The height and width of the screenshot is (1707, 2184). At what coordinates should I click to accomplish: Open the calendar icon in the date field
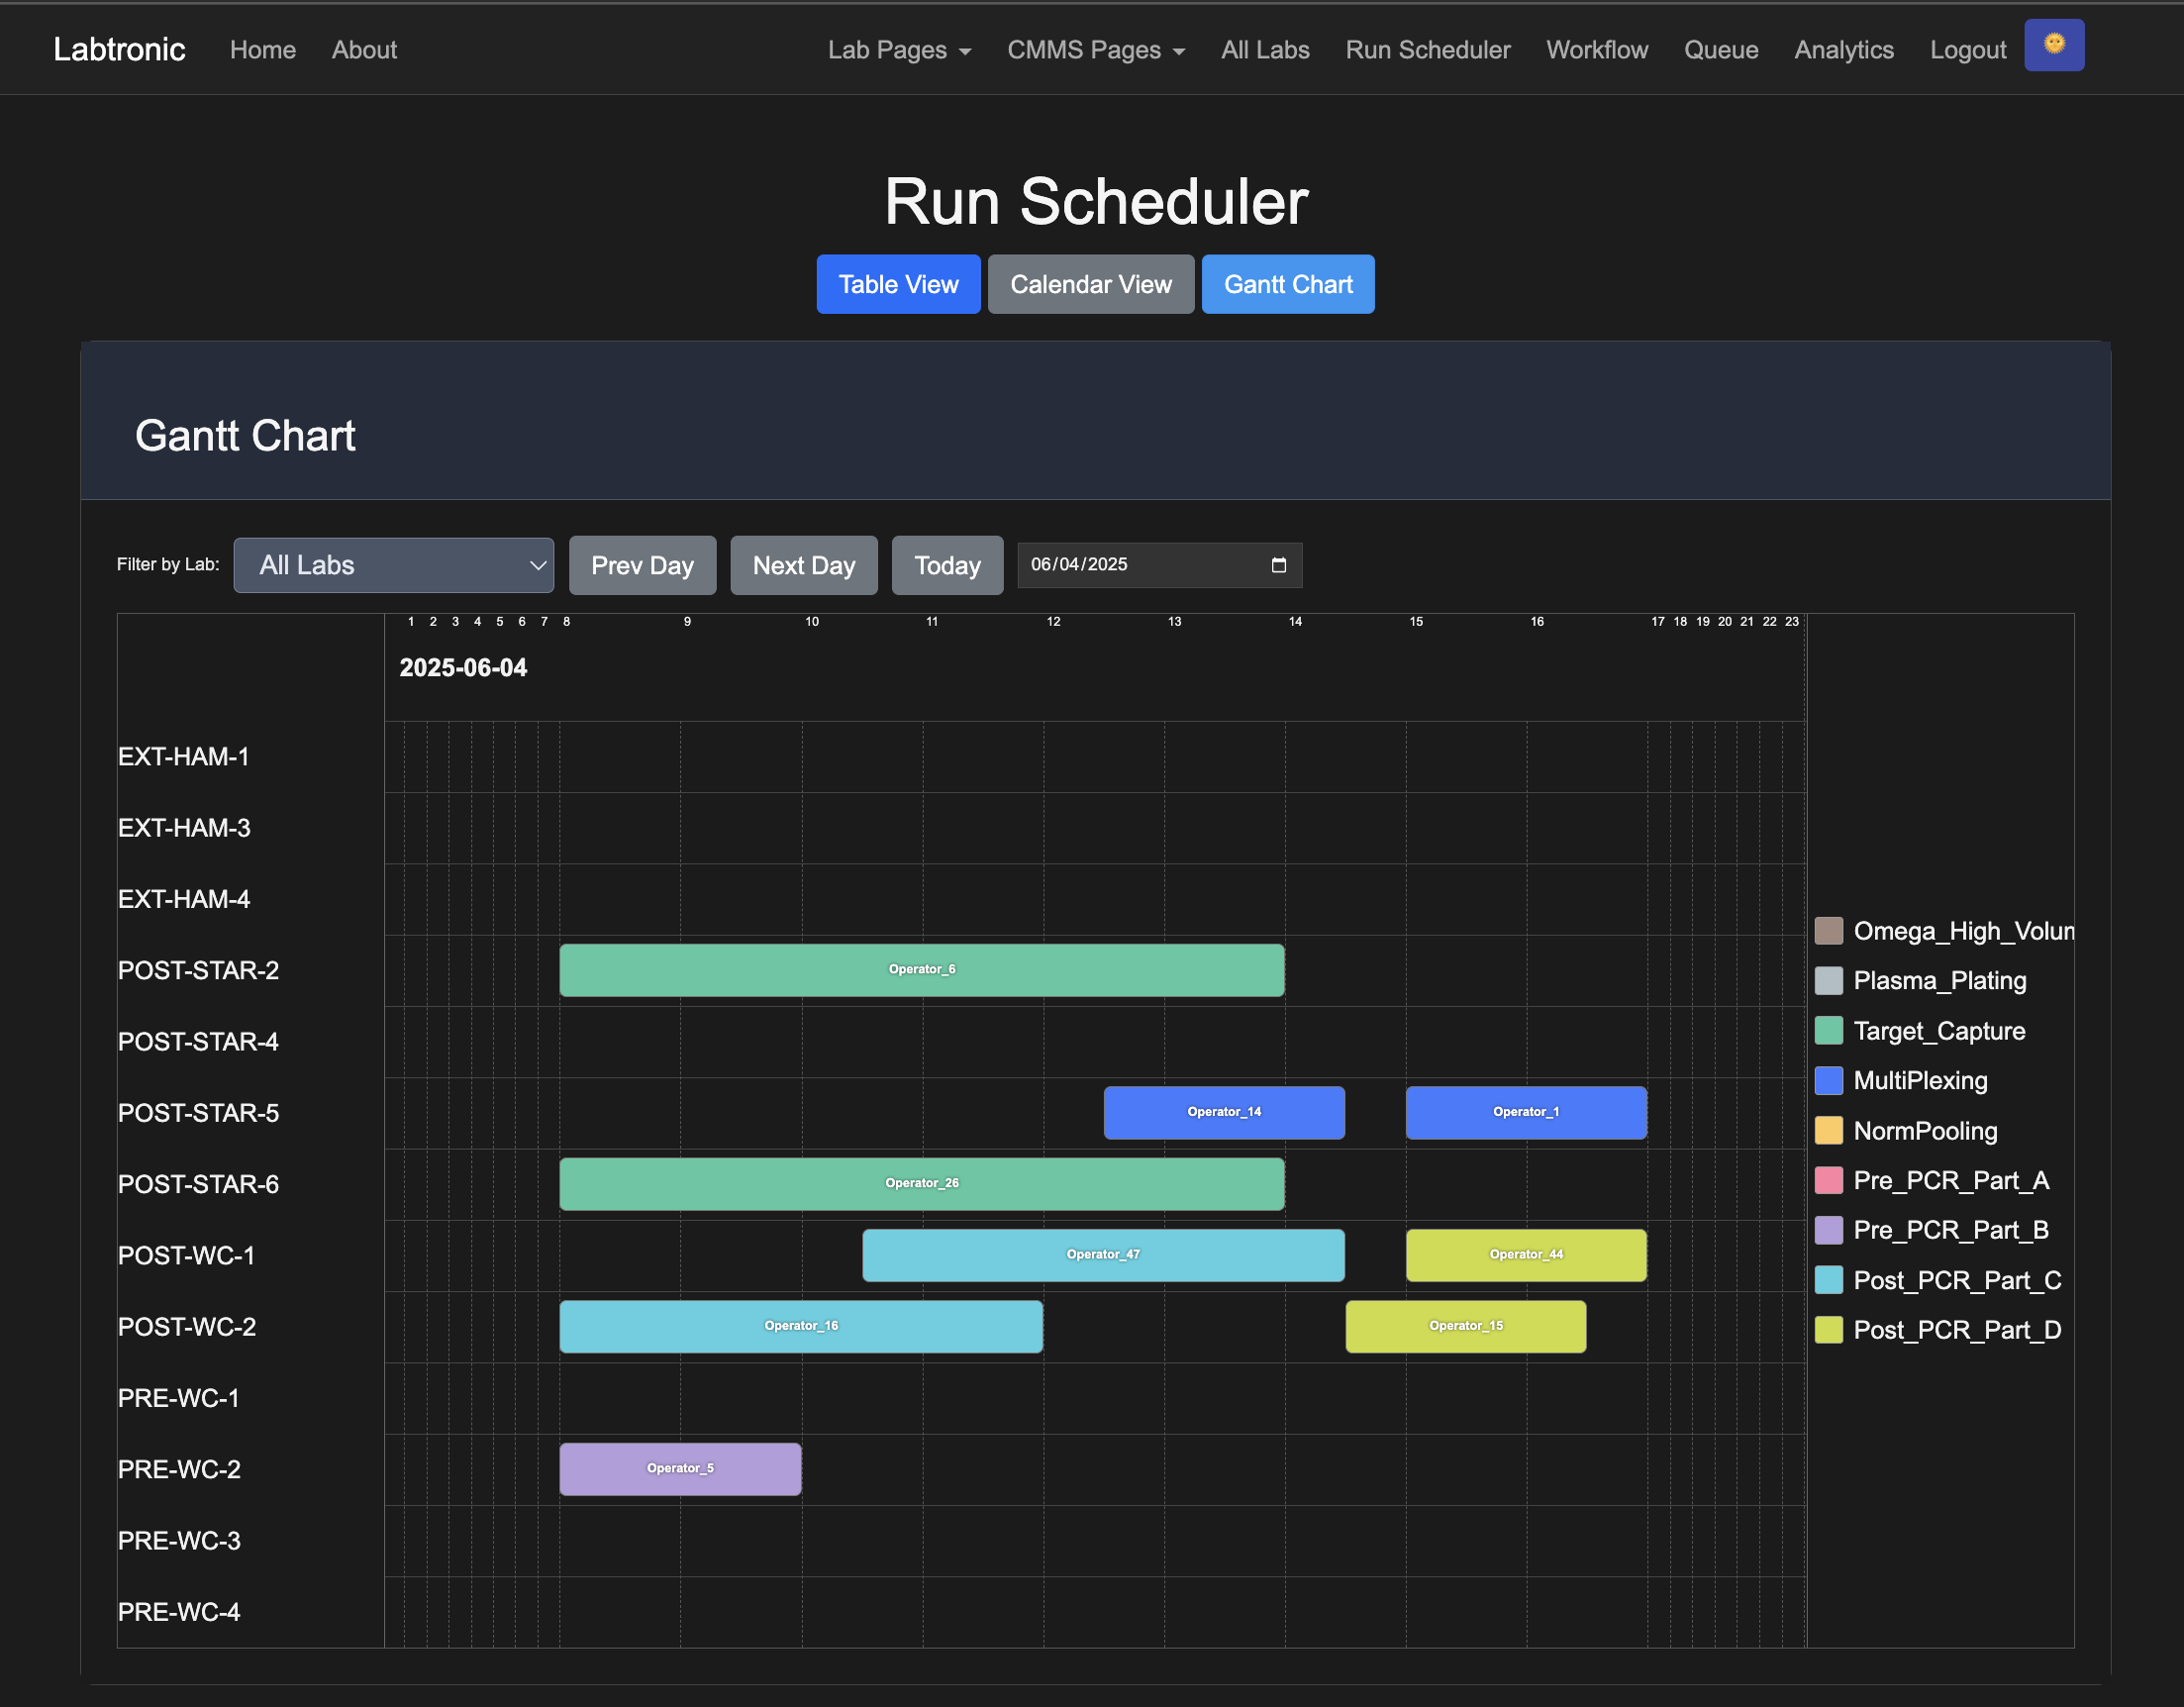[x=1278, y=565]
